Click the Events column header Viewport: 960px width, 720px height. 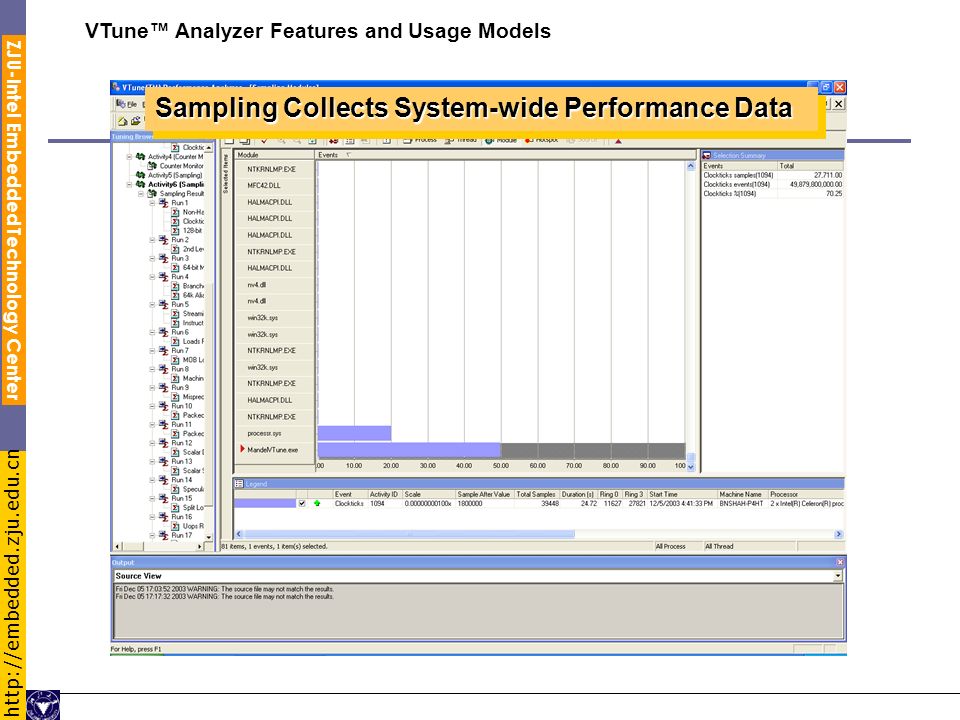pyautogui.click(x=506, y=155)
